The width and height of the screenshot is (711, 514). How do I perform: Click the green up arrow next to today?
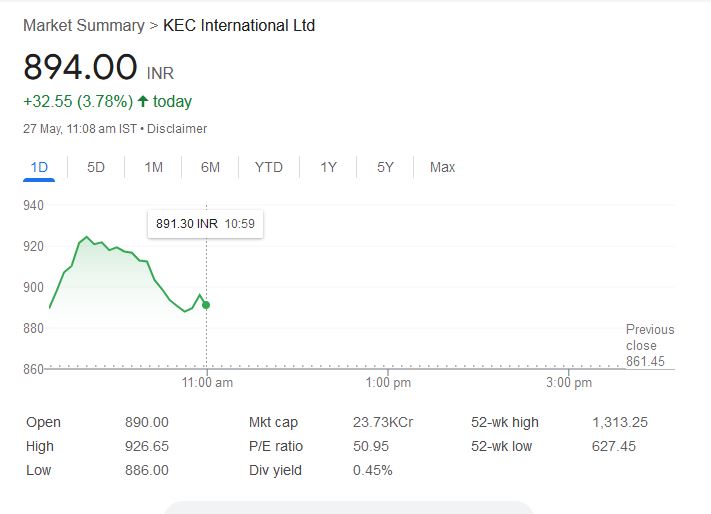pyautogui.click(x=143, y=101)
